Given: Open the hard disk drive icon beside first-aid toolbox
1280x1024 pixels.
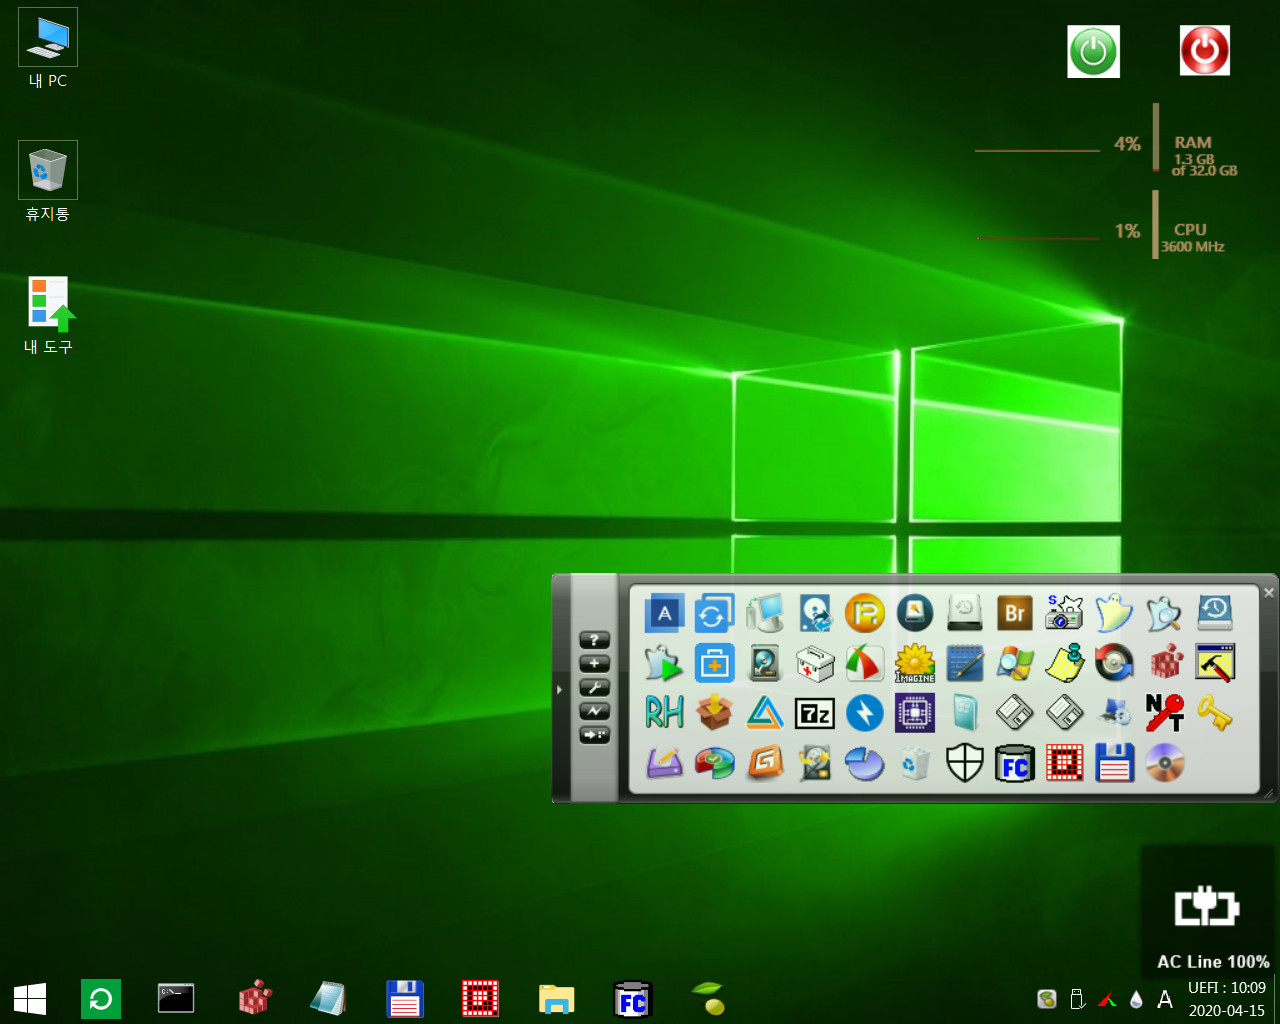Looking at the screenshot, I should pyautogui.click(x=764, y=663).
